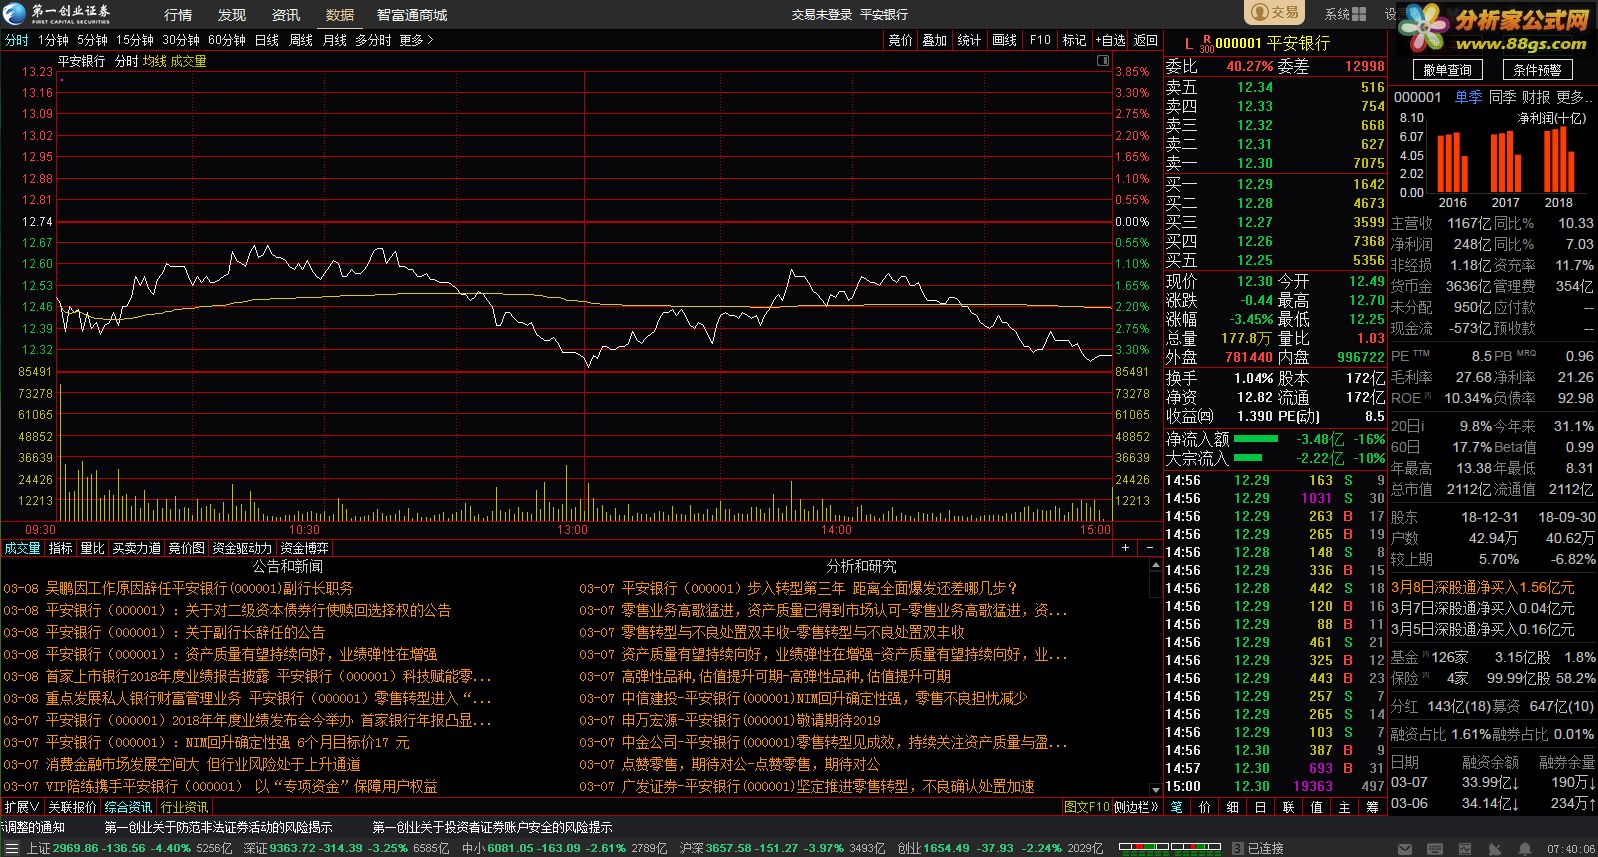Click the 交易 trading account button
1598x857 pixels.
point(1275,12)
